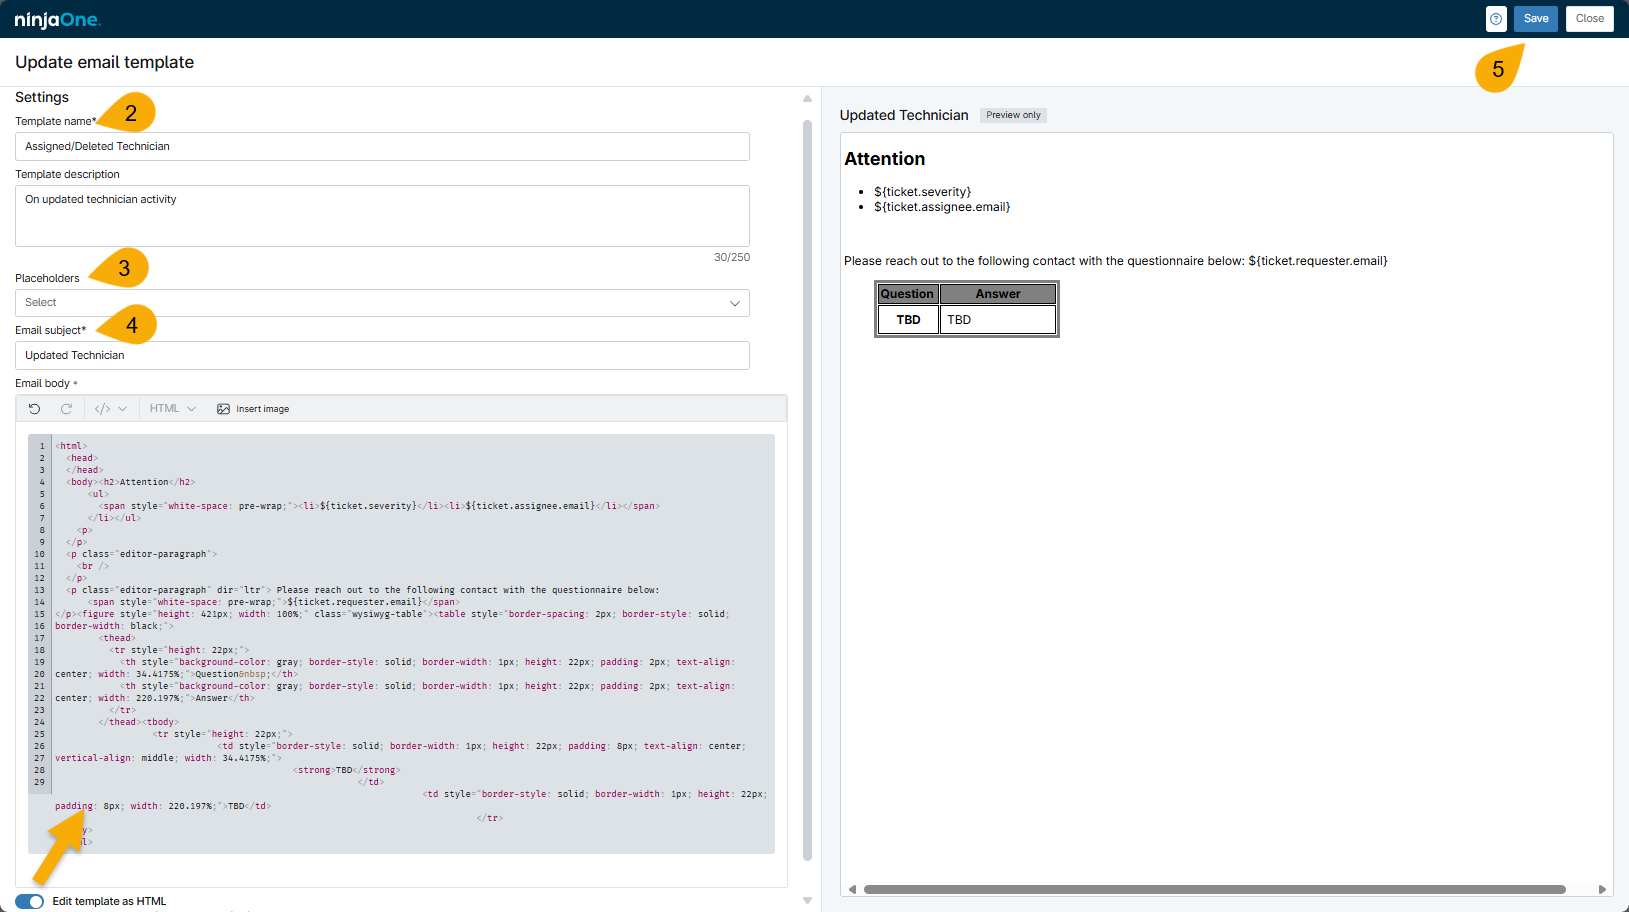Click the NinjaOne logo
This screenshot has width=1629, height=912.
pos(57,19)
